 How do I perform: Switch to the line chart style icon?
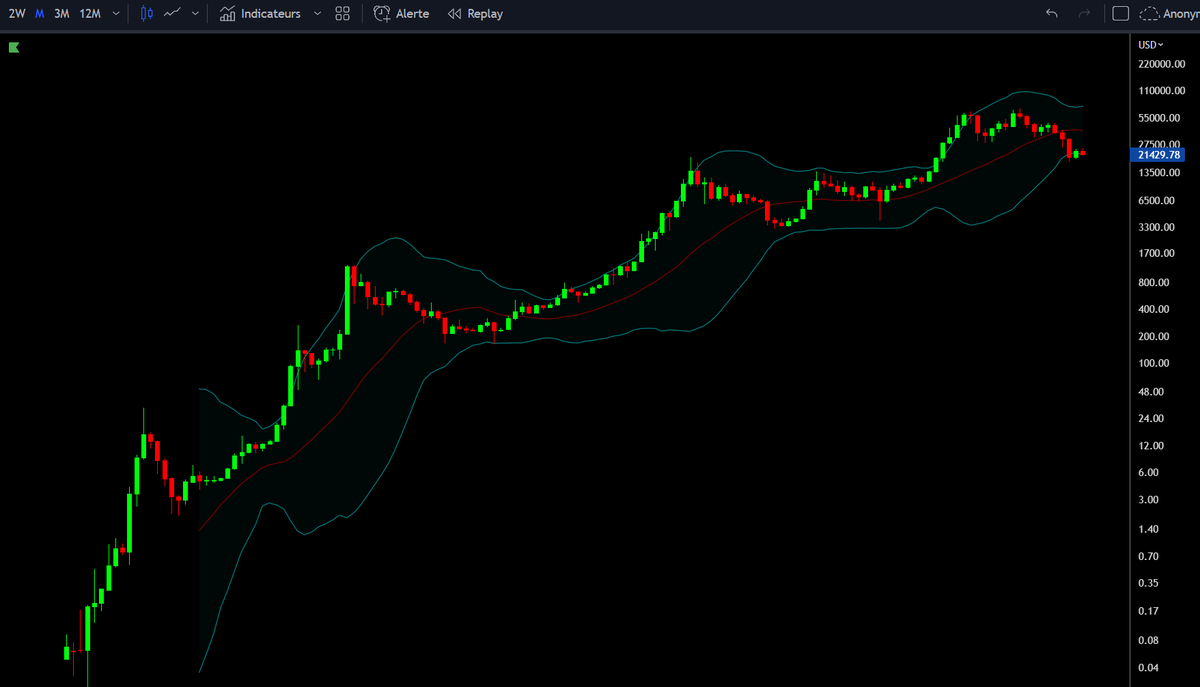(x=173, y=14)
